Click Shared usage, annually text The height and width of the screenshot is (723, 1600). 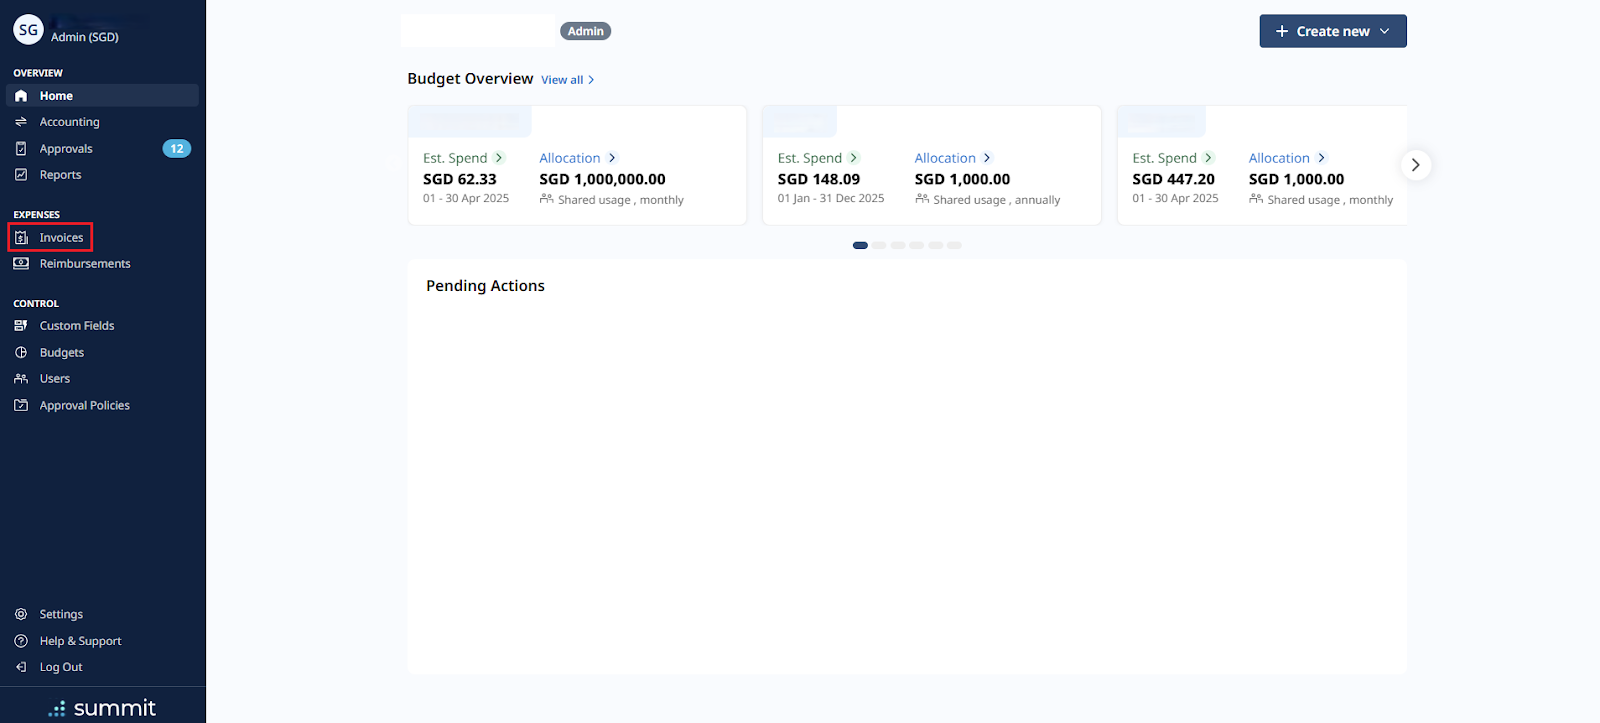pos(996,200)
